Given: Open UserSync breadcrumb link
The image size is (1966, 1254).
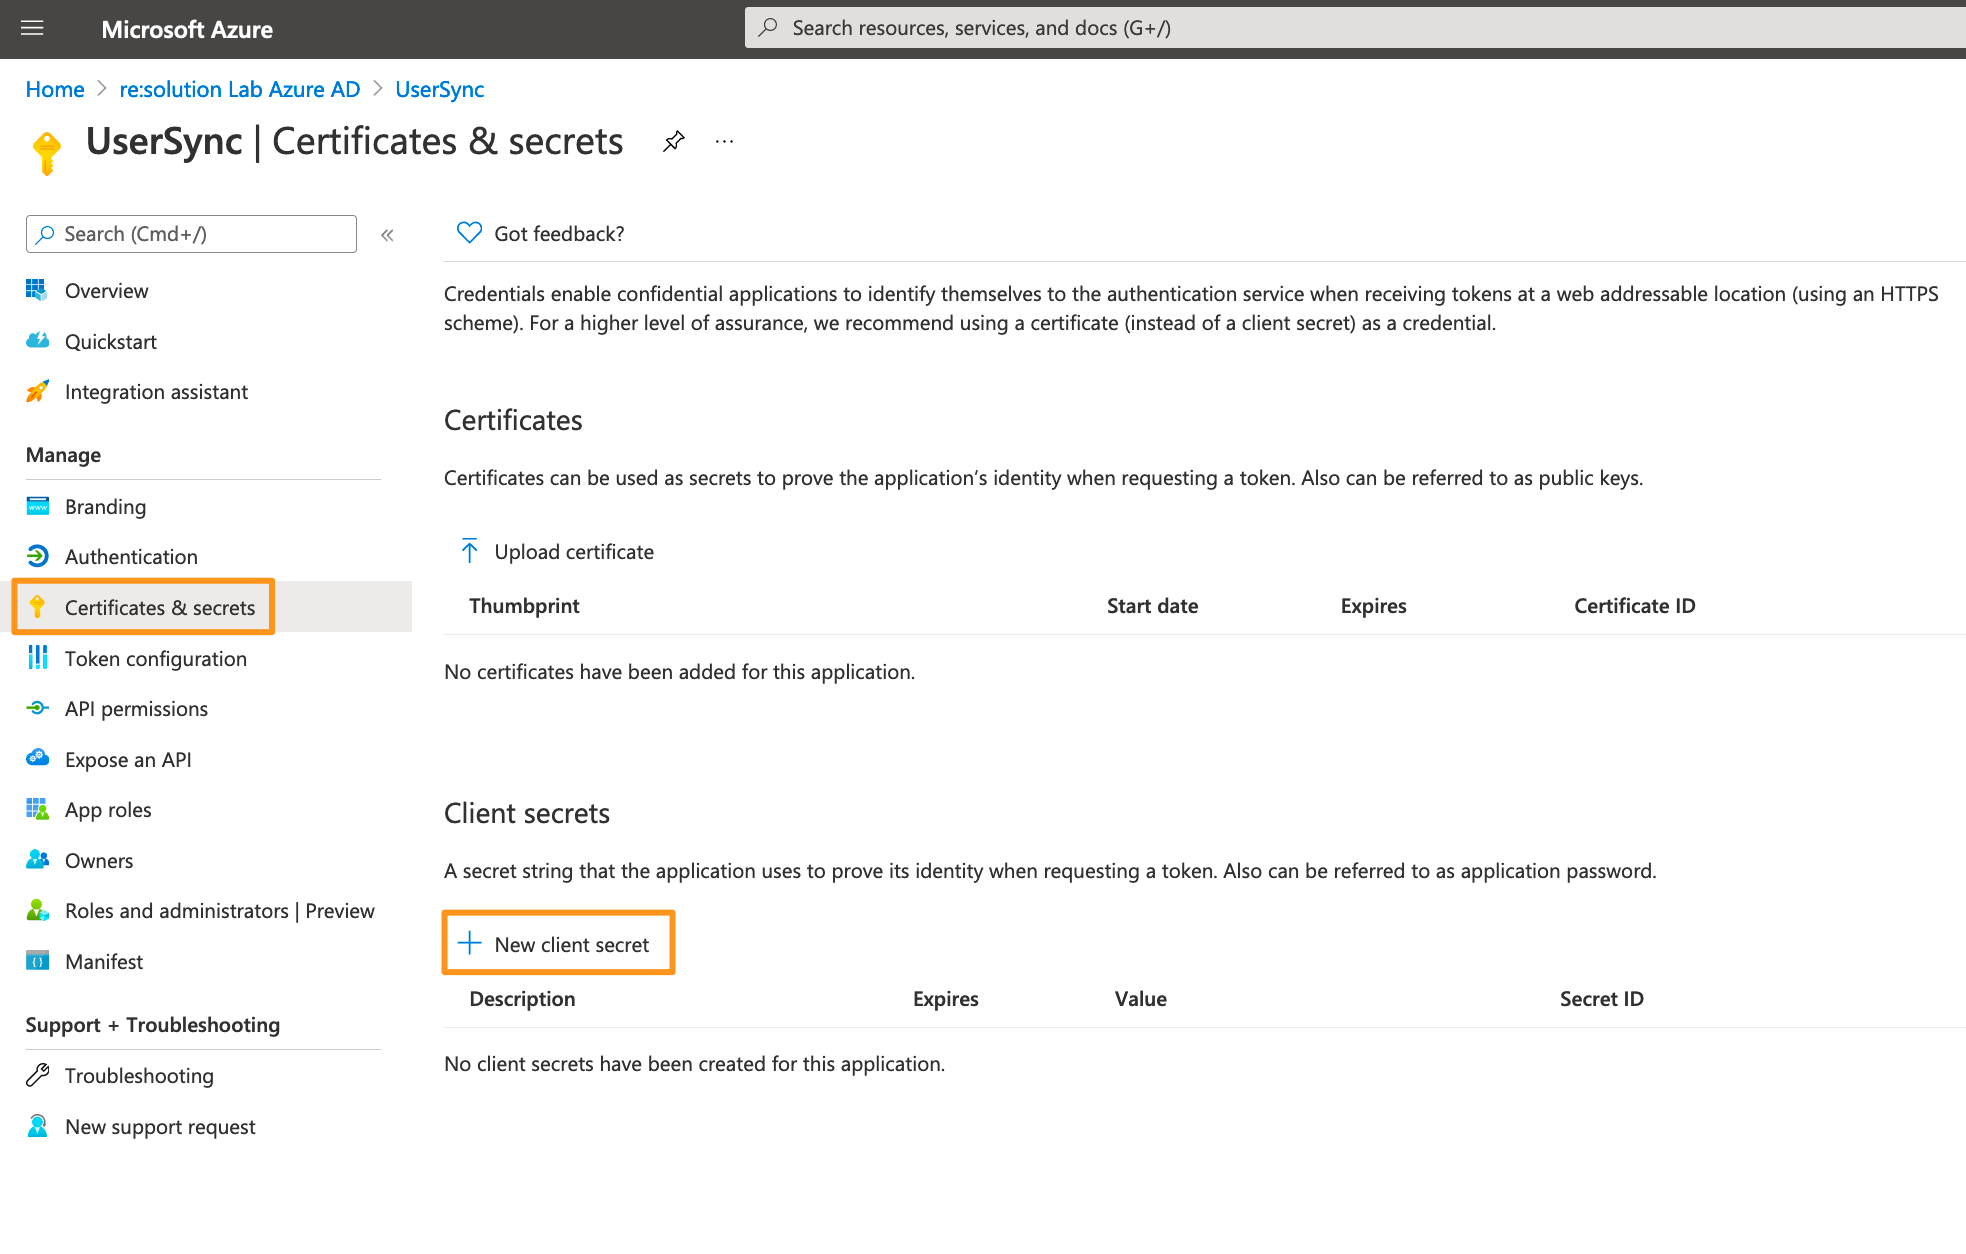Looking at the screenshot, I should point(440,89).
